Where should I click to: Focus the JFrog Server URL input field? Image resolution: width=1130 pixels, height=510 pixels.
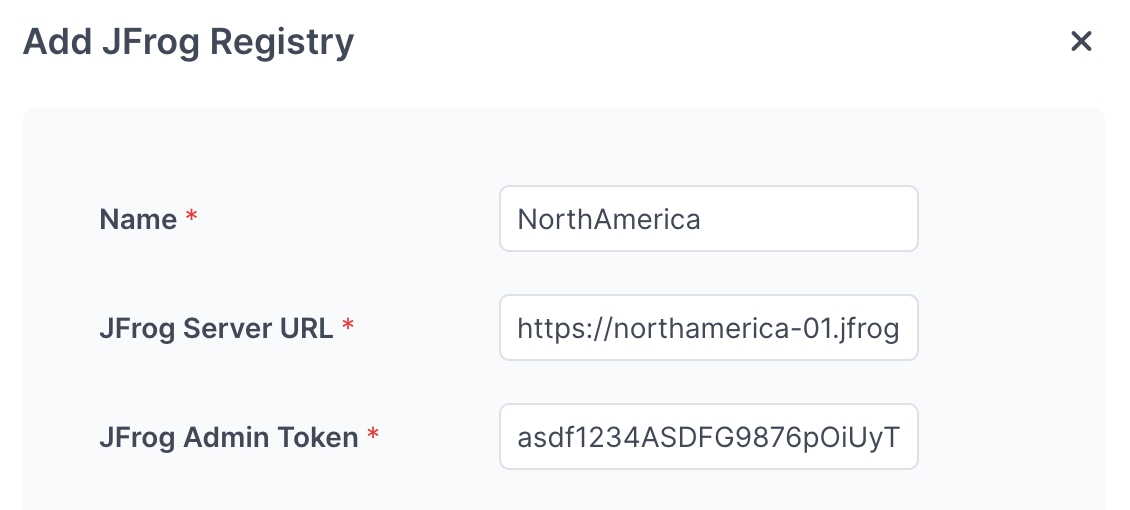point(708,328)
